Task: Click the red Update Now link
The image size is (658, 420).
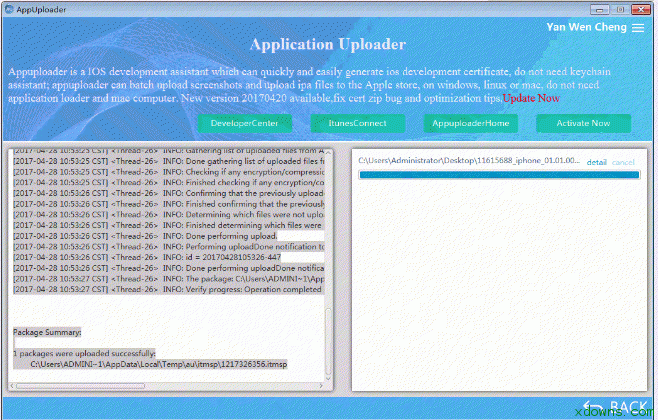Action: [531, 98]
